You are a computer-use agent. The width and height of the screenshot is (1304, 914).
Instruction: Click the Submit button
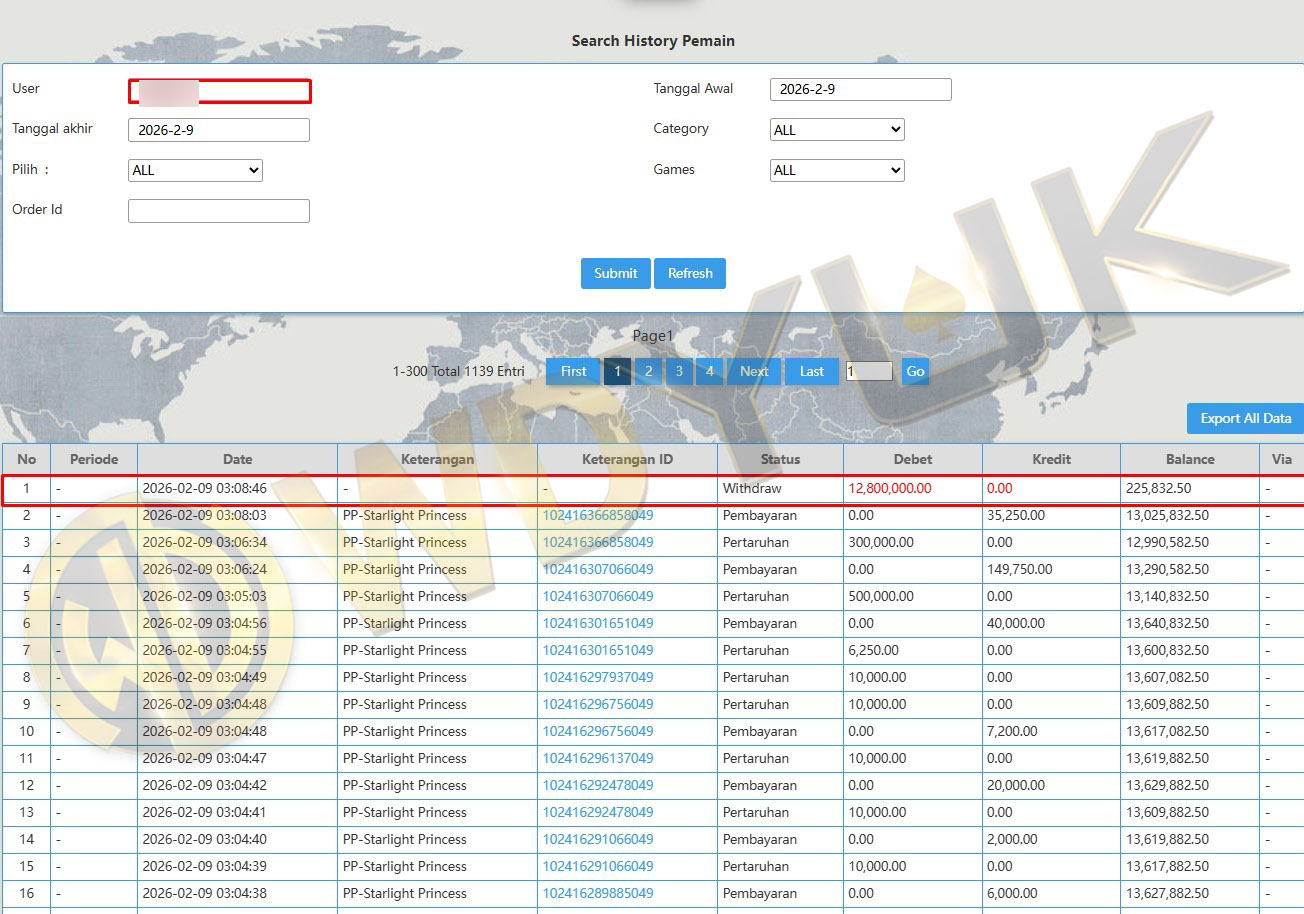point(615,273)
